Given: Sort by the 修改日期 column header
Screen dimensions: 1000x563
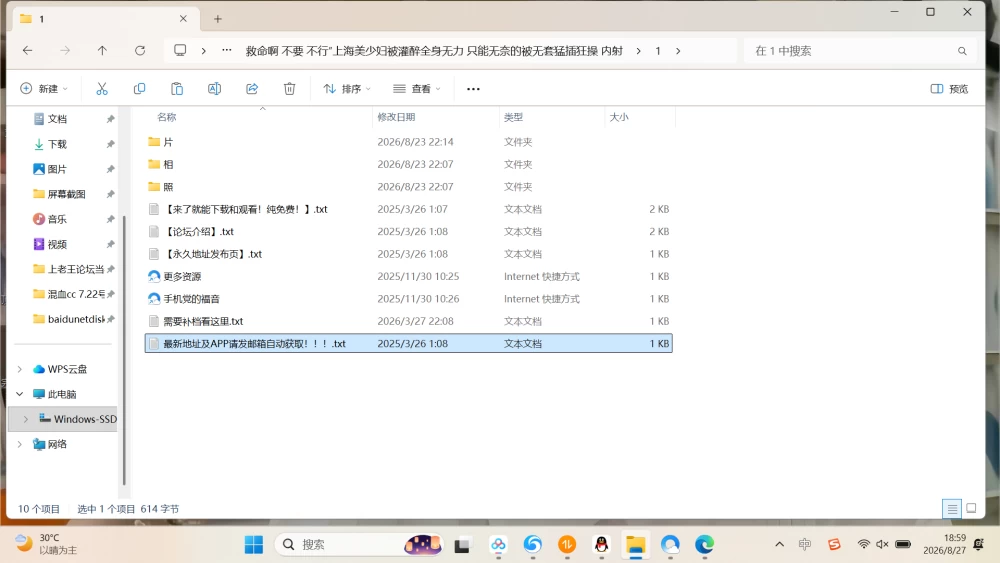Looking at the screenshot, I should tap(396, 117).
